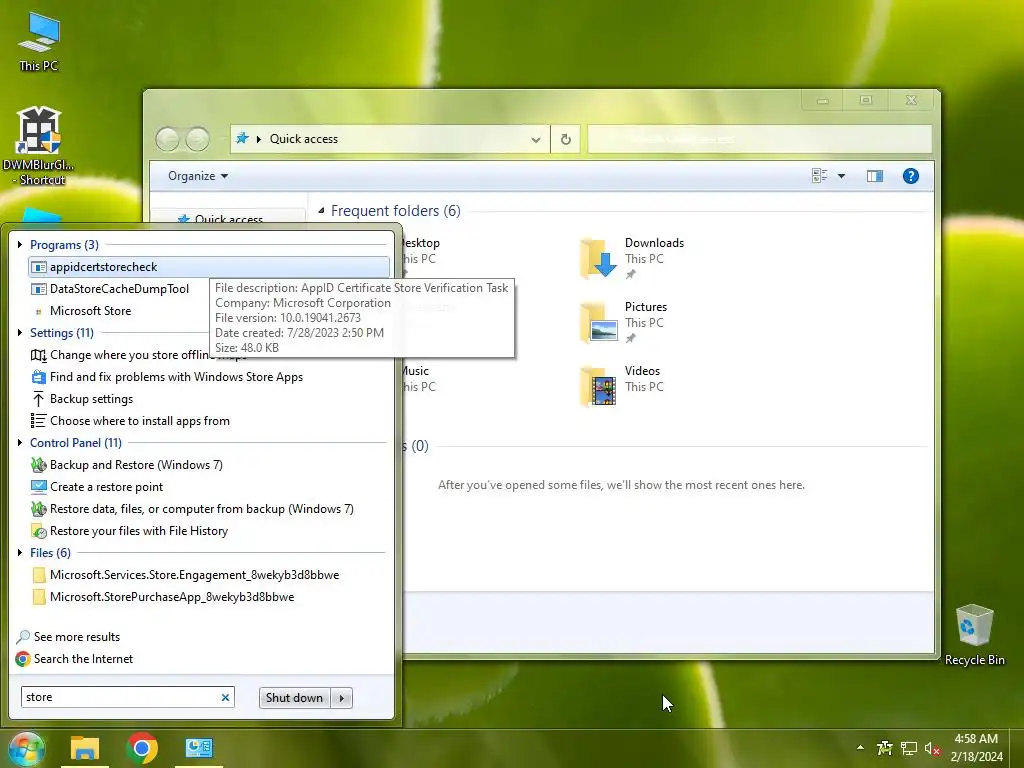The height and width of the screenshot is (768, 1024).
Task: Open the language input tray icon
Action: point(885,748)
